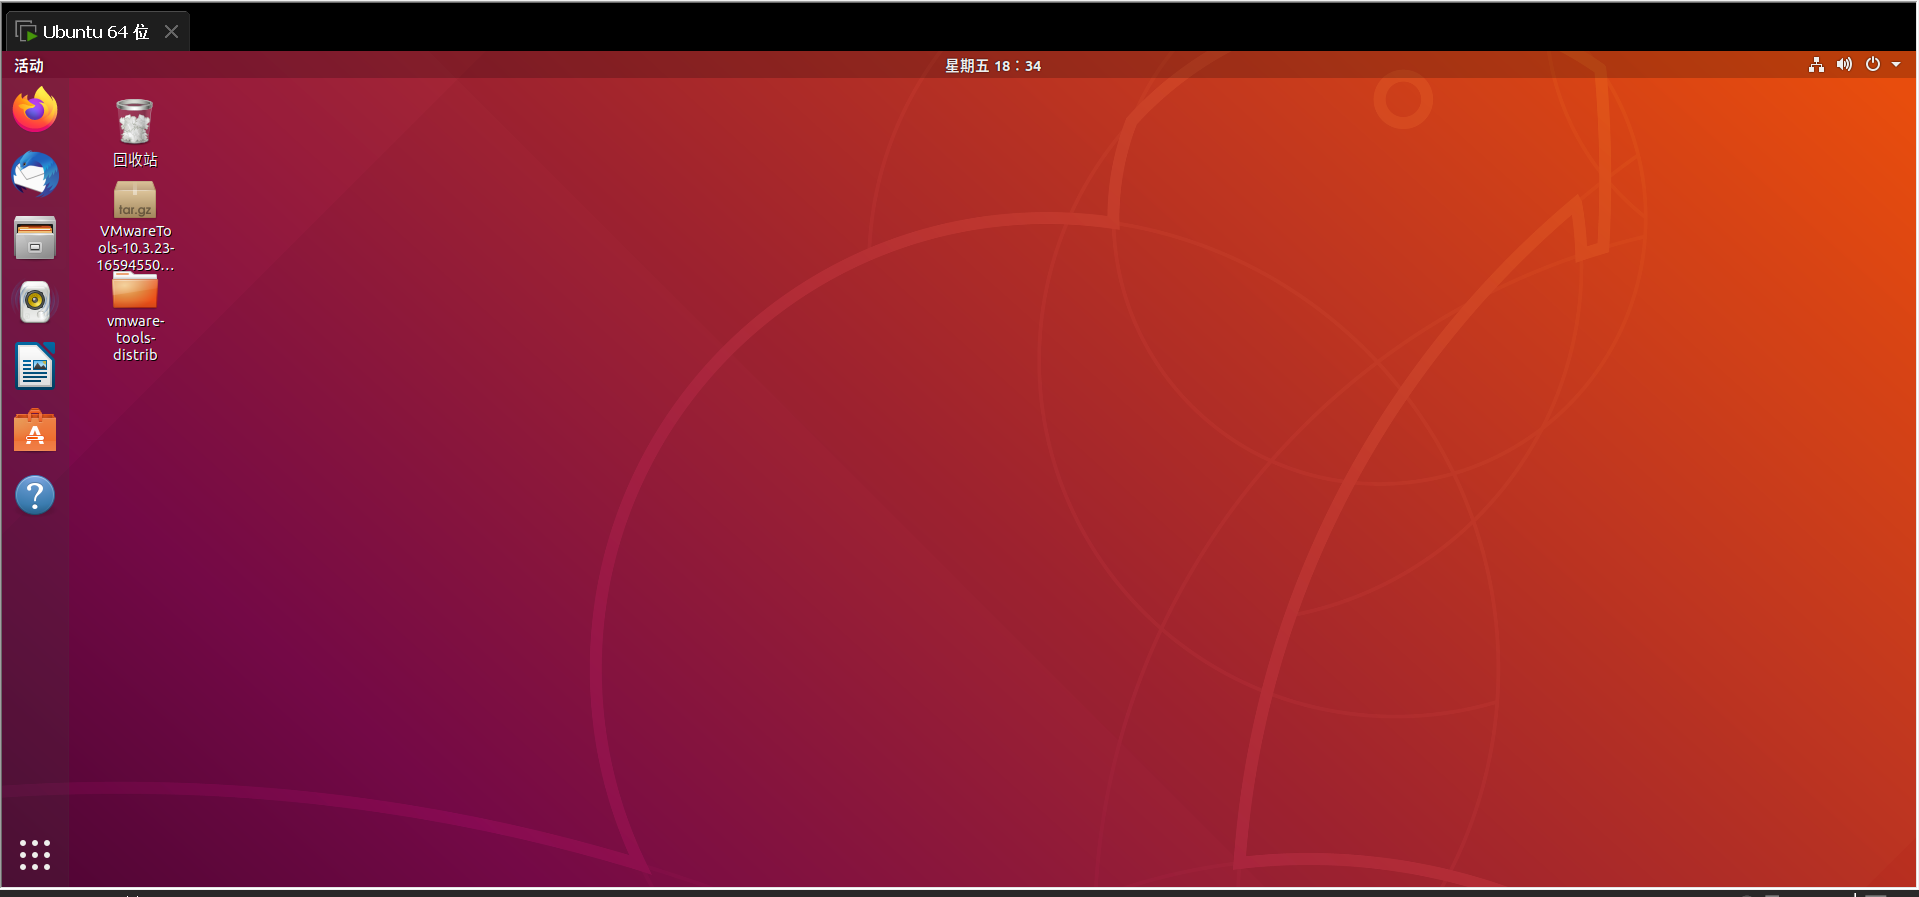Close the Ubuntu 64 位 tab

pos(172,32)
